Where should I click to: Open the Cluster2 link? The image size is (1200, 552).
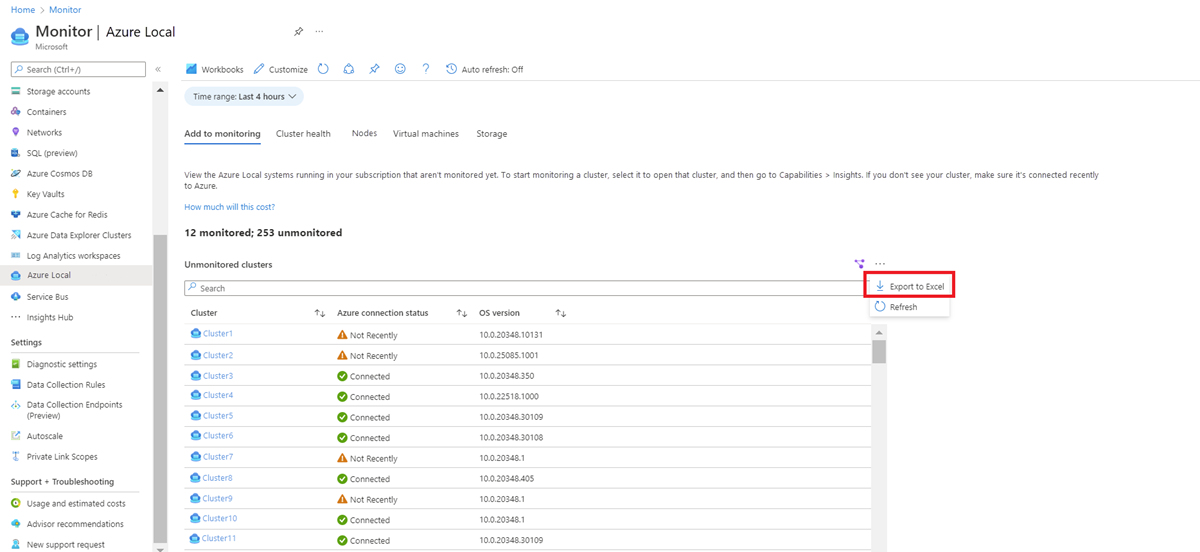click(218, 355)
